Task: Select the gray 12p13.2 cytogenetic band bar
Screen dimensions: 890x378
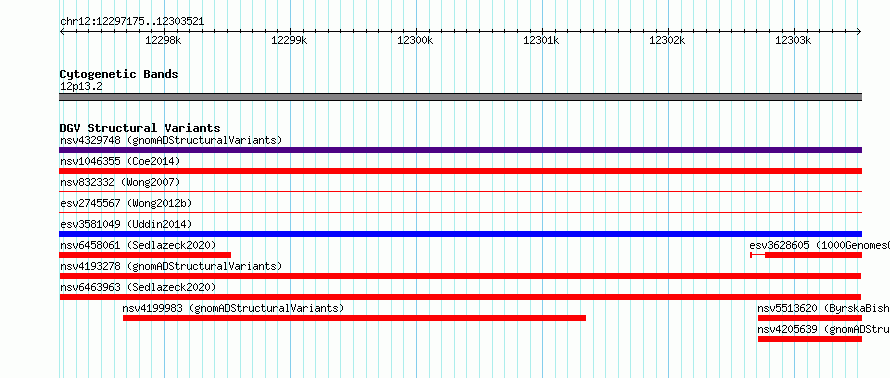Action: pyautogui.click(x=460, y=97)
